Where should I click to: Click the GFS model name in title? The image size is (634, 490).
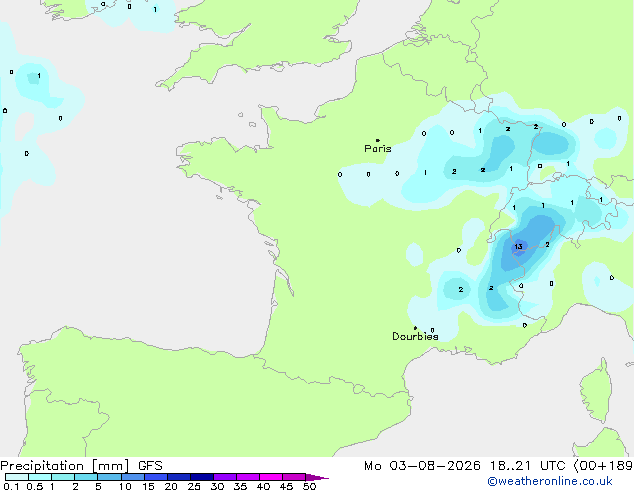pos(150,466)
